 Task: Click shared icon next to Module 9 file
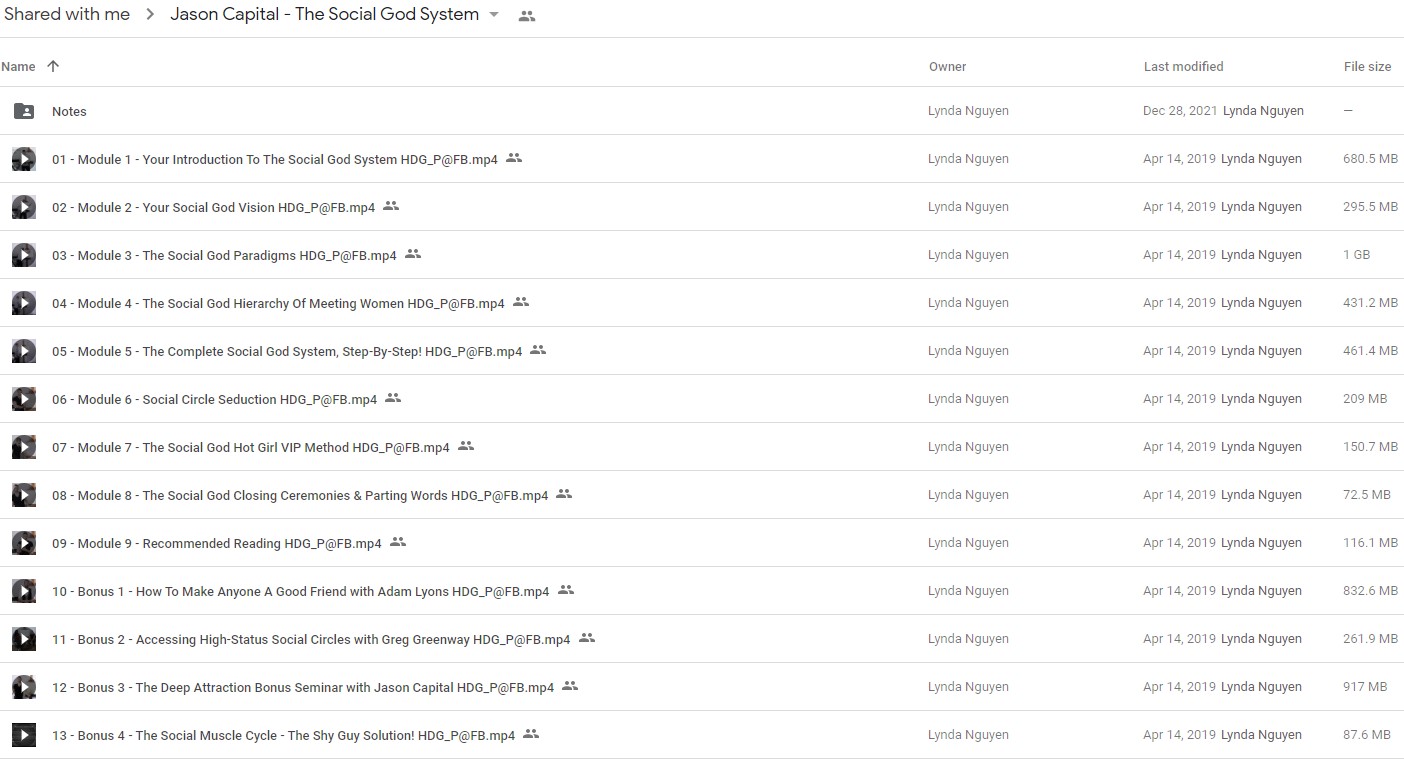tap(398, 542)
